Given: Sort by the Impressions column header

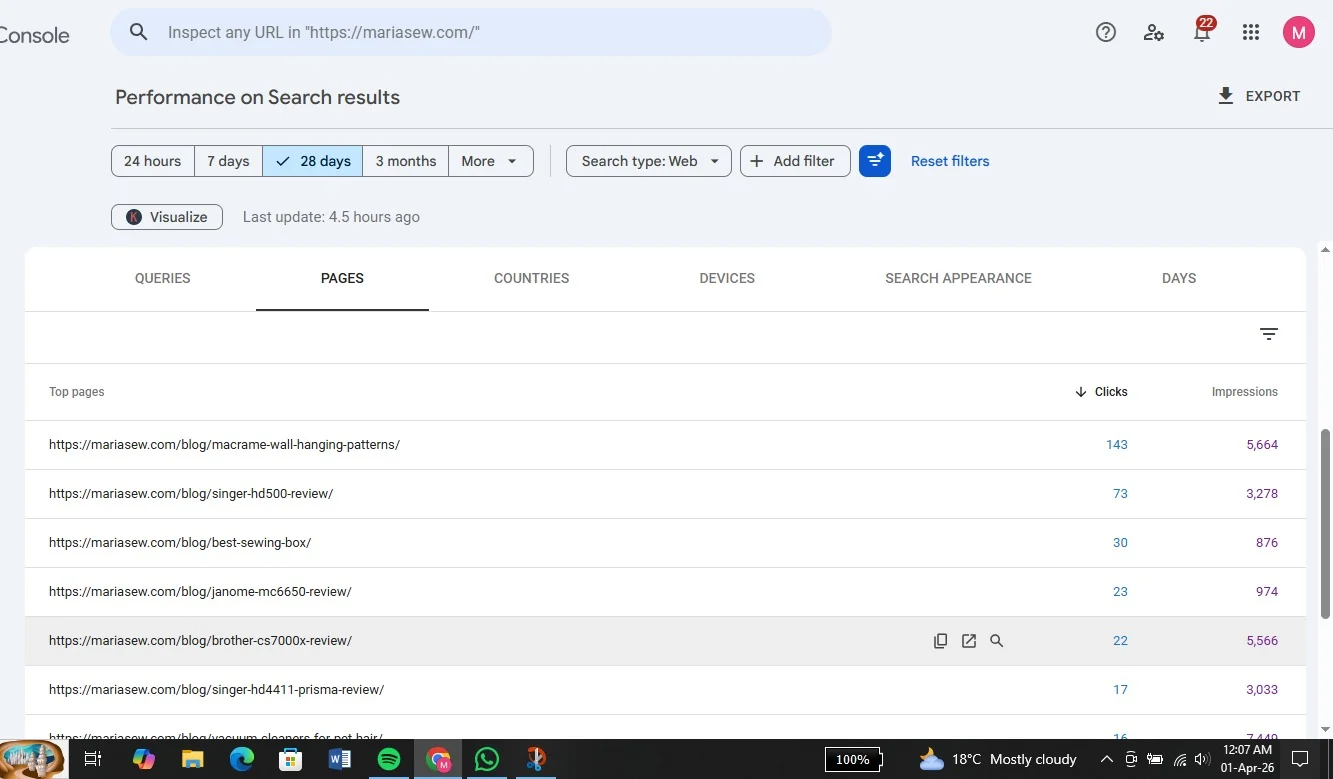Looking at the screenshot, I should (1245, 392).
